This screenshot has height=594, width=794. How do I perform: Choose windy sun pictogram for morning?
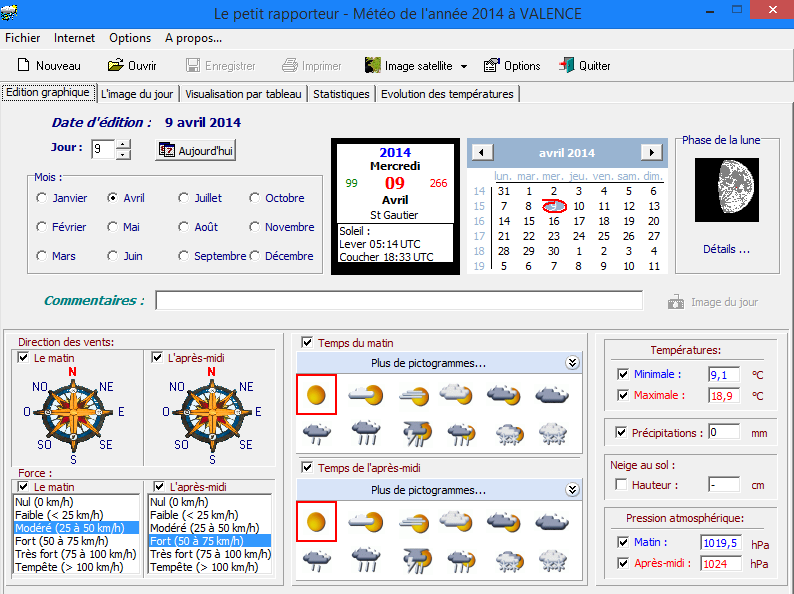(x=414, y=395)
